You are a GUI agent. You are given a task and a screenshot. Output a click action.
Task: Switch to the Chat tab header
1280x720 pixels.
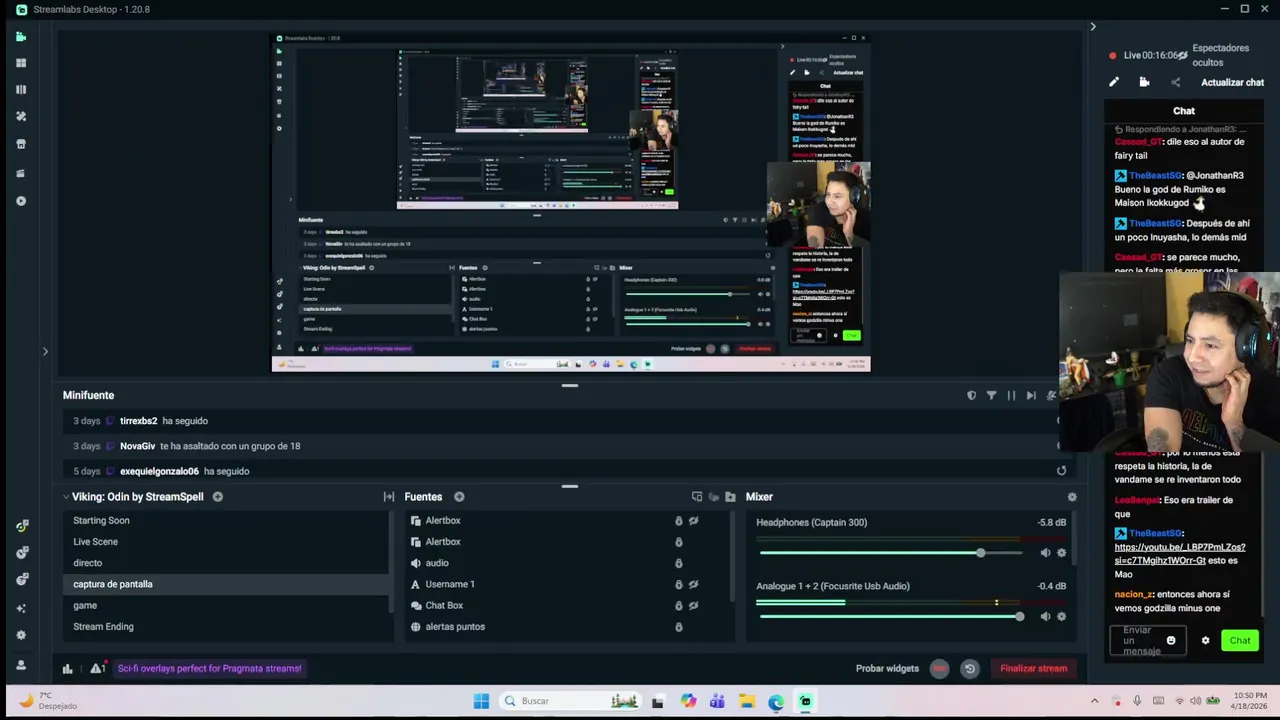tap(1184, 111)
